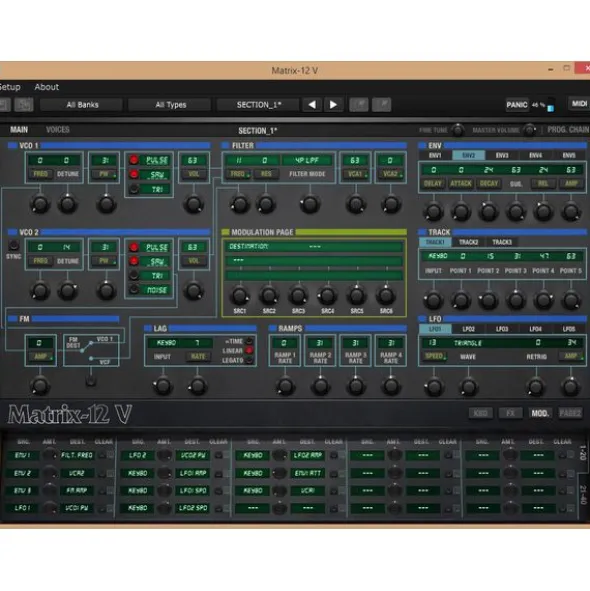Adjust the LAG RATE knob
This screenshot has height=591, width=590.
pyautogui.click(x=198, y=386)
